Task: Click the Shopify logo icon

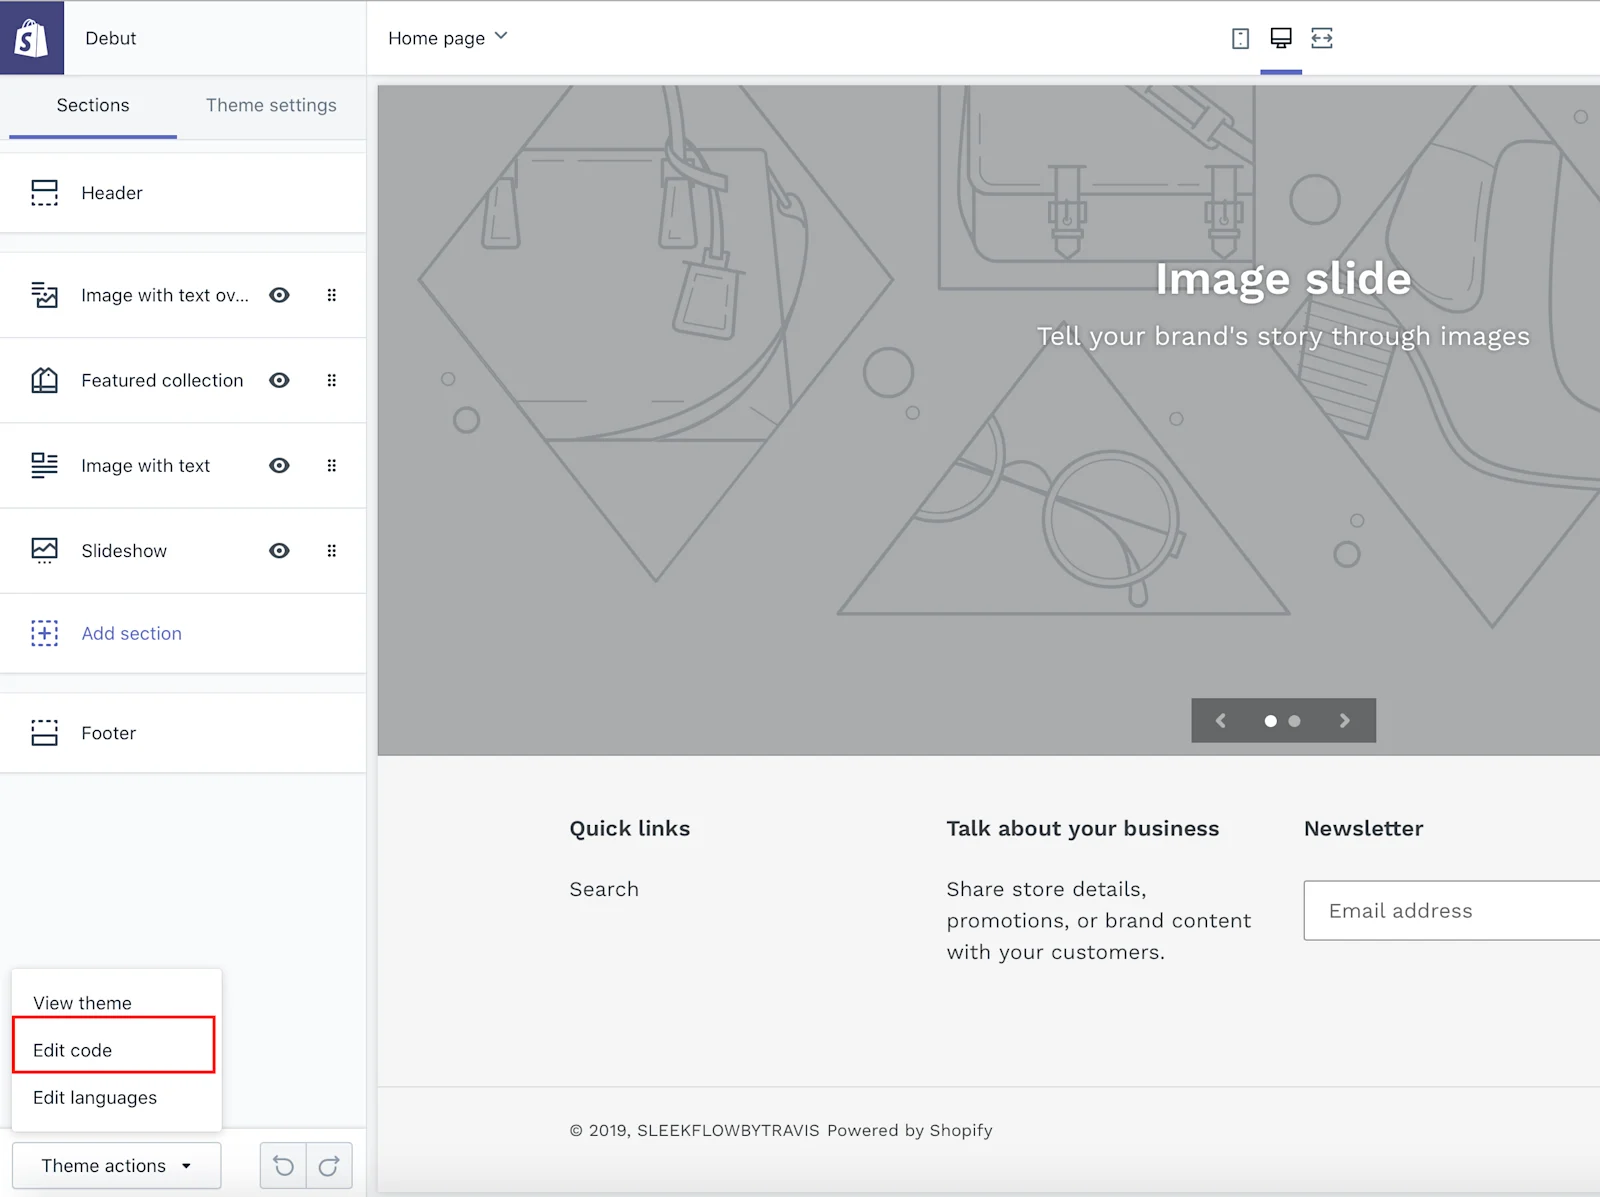Action: (31, 37)
